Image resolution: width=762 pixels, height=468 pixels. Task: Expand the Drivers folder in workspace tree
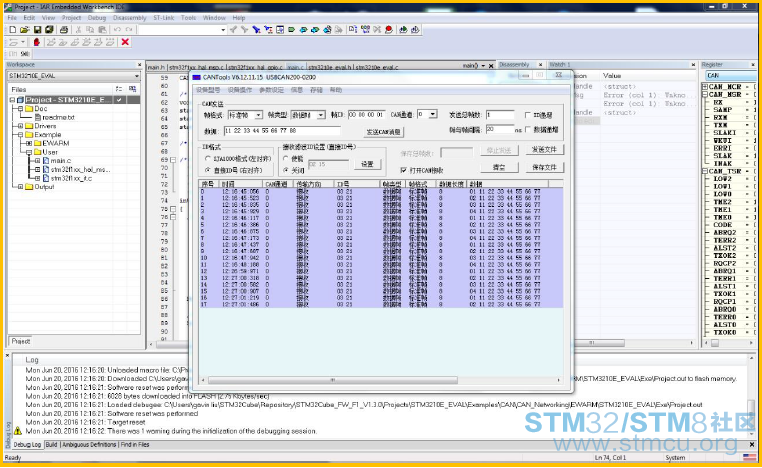20,126
